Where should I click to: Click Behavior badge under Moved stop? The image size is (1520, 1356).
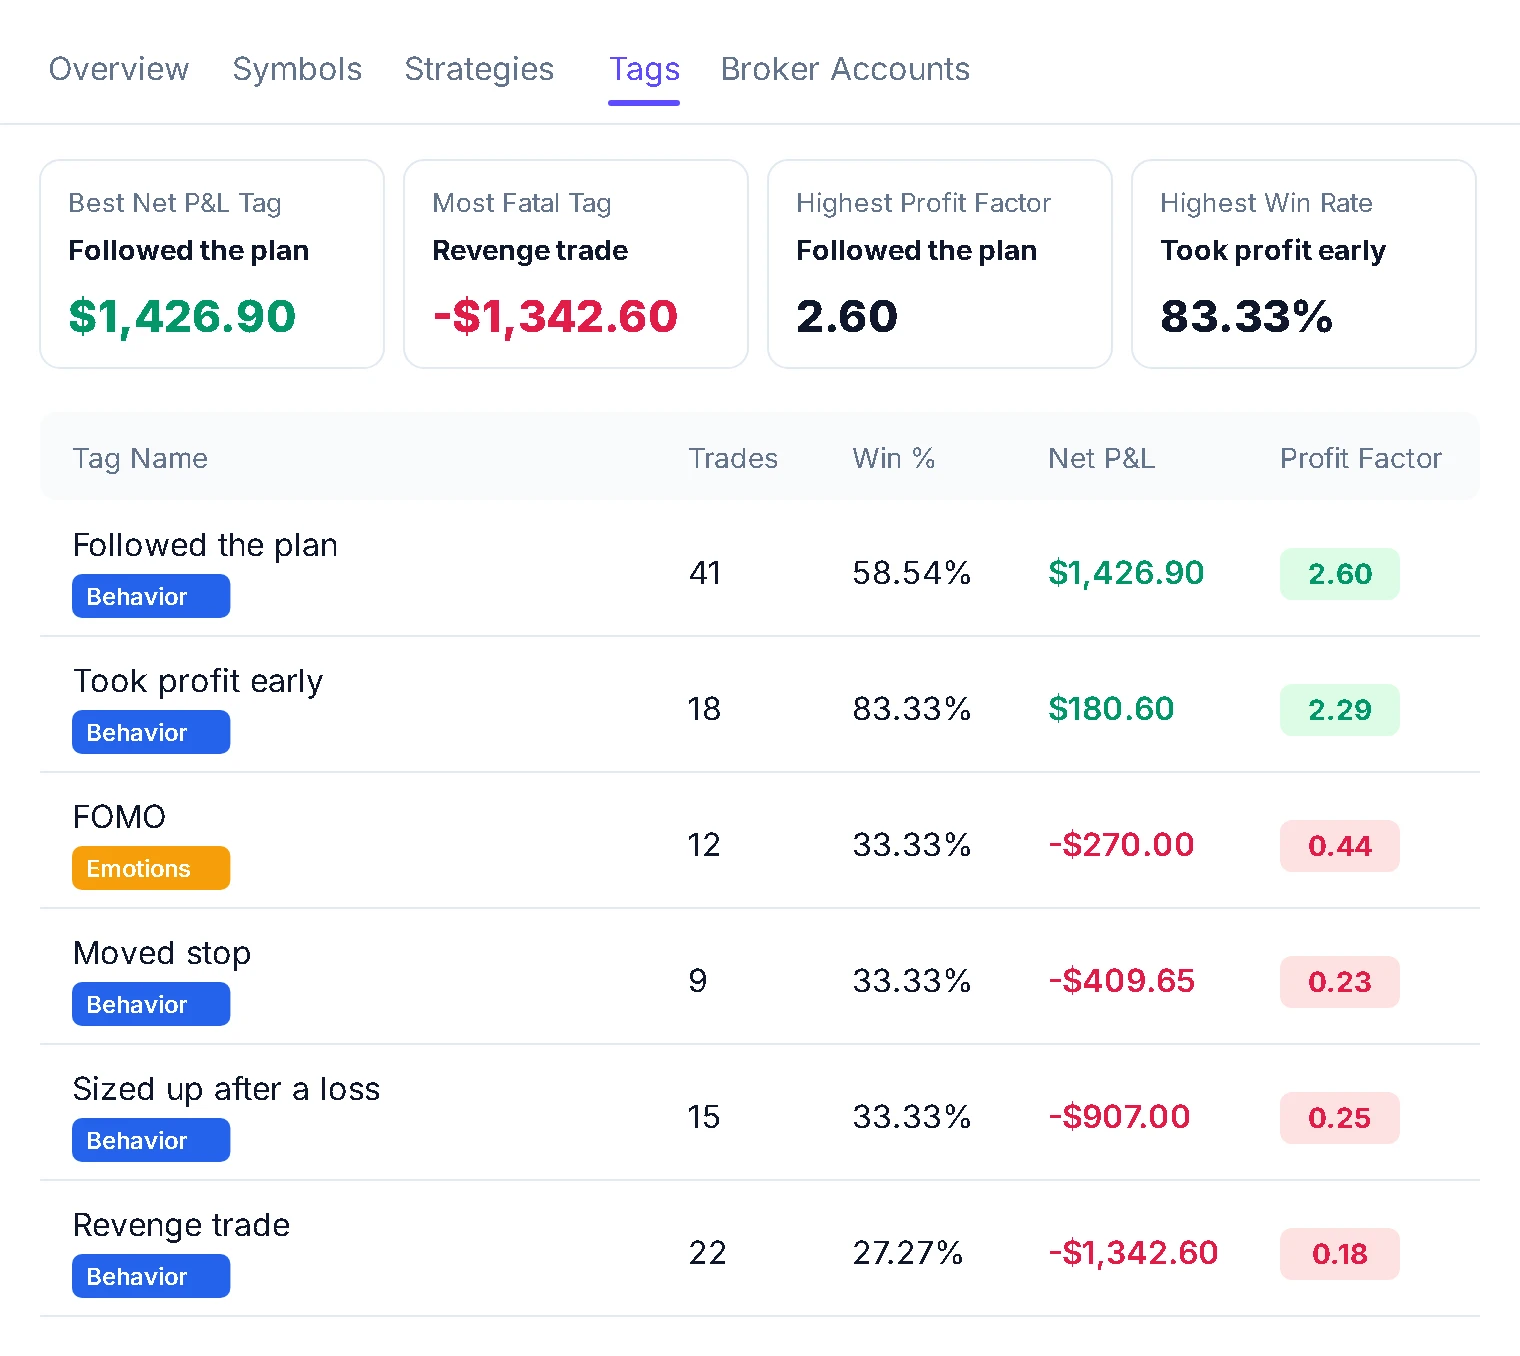coord(151,1004)
